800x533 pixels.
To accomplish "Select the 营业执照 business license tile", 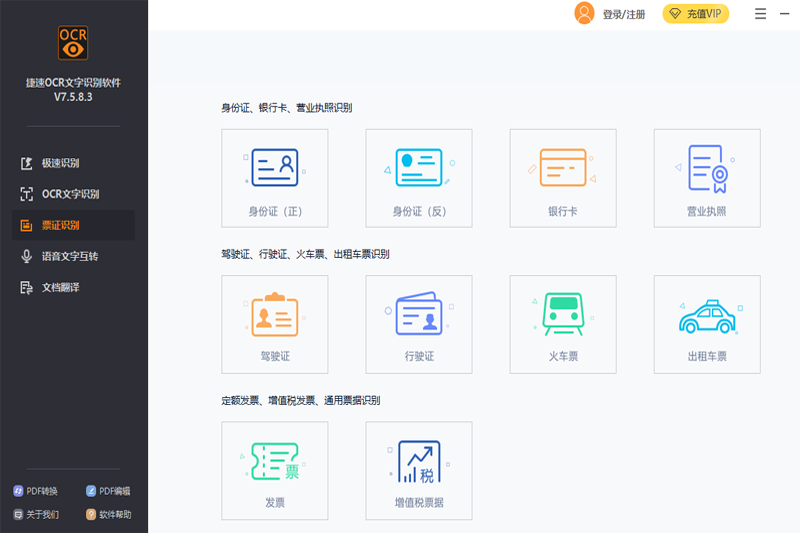I will tap(707, 178).
